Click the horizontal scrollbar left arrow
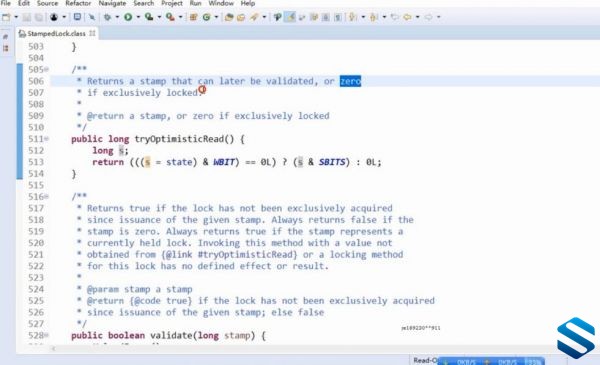Screen dimensions: 600x365 click(54, 349)
